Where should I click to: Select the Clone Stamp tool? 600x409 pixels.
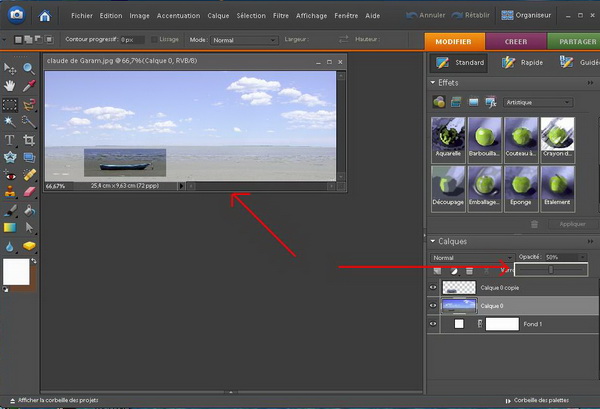(10, 191)
